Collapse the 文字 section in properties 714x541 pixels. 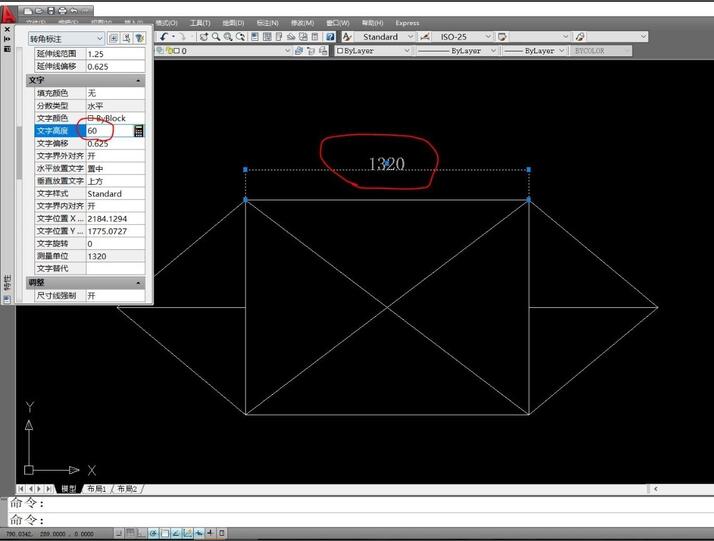(x=138, y=81)
